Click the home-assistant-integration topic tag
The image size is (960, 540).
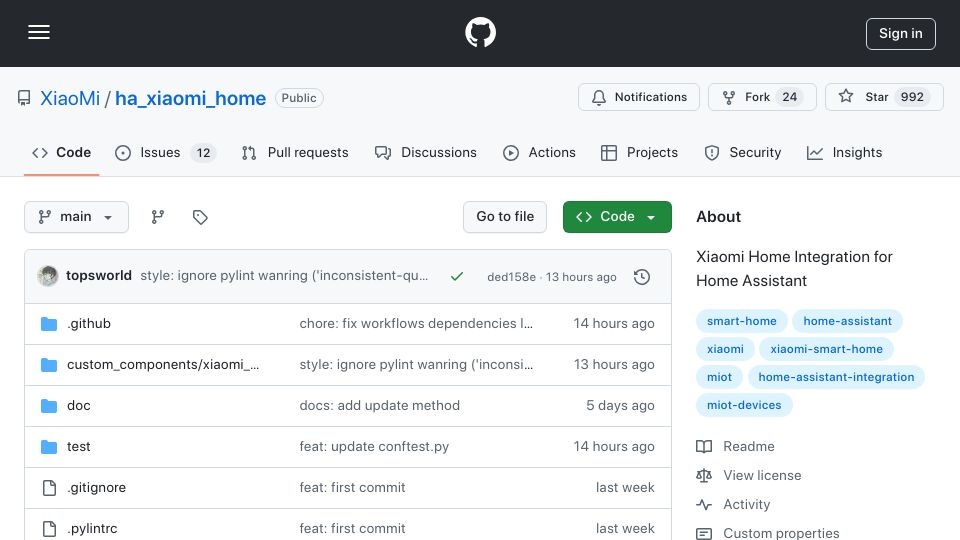click(x=836, y=377)
